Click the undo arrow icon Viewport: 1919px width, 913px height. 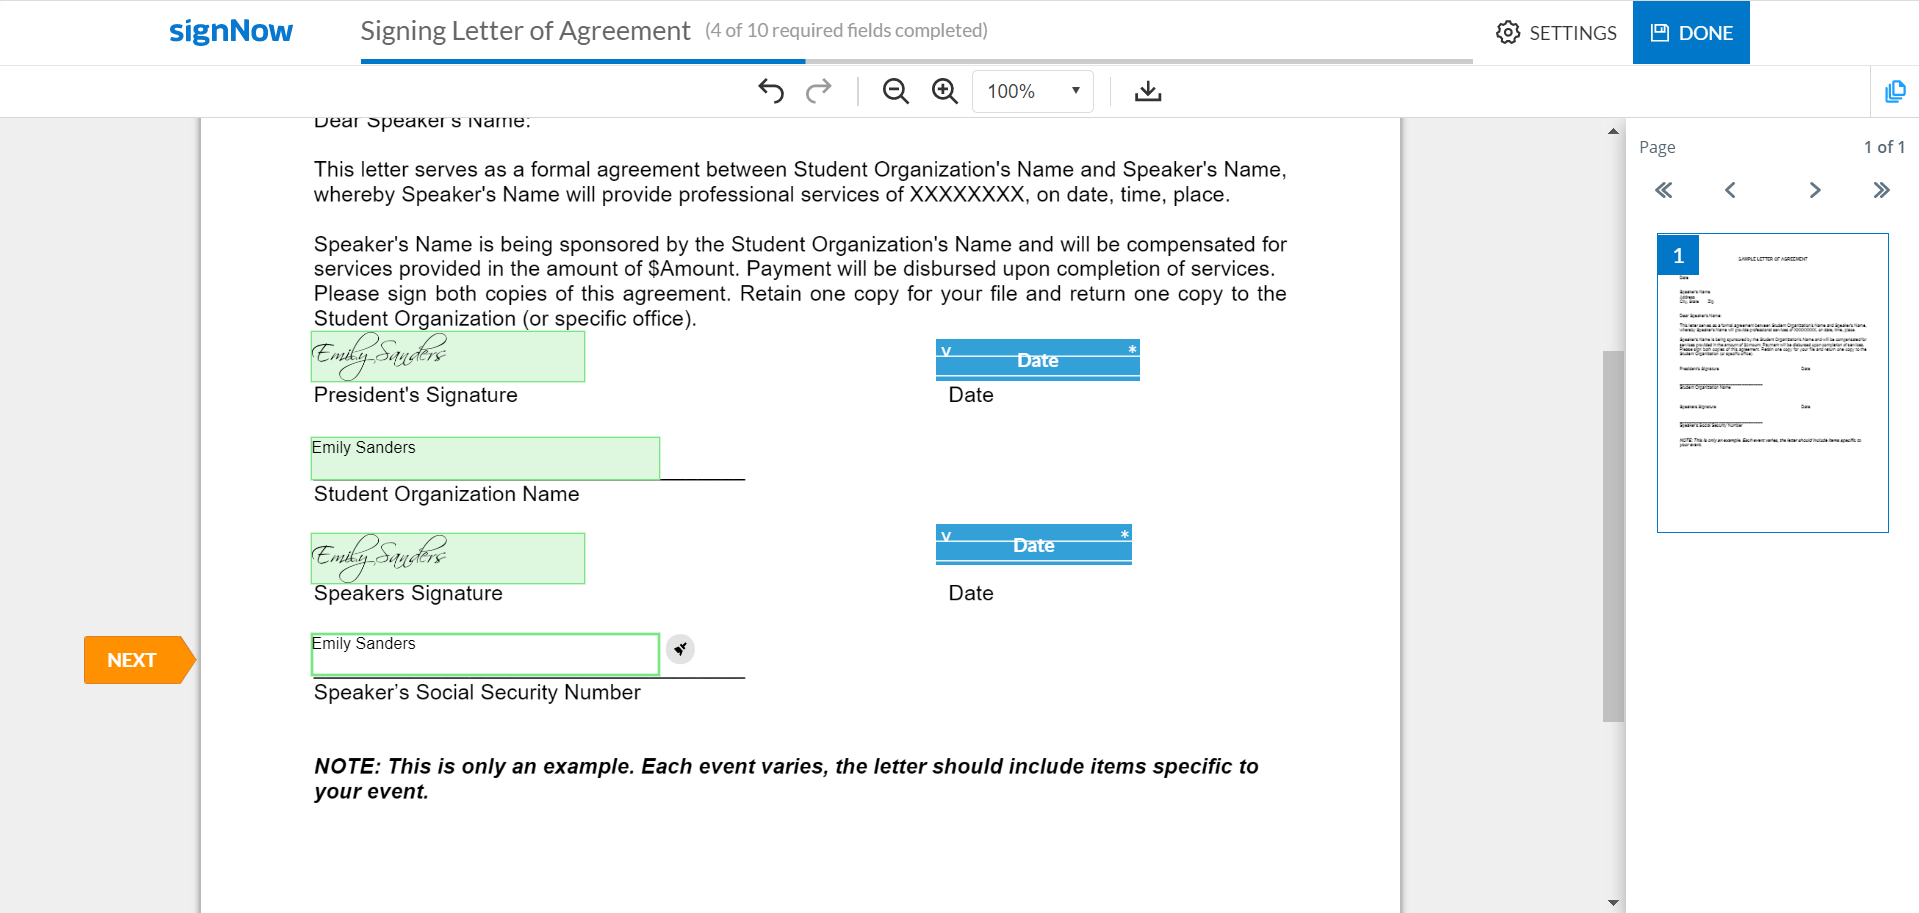770,91
